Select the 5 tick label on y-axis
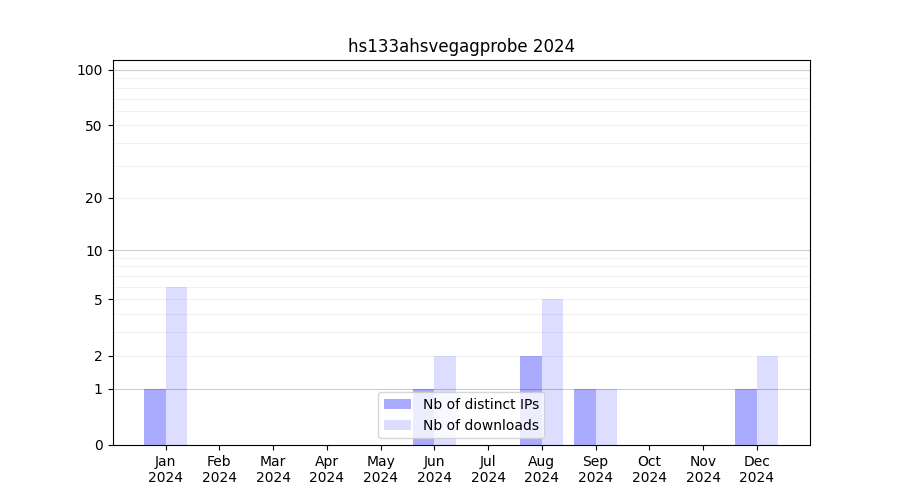 coord(98,300)
